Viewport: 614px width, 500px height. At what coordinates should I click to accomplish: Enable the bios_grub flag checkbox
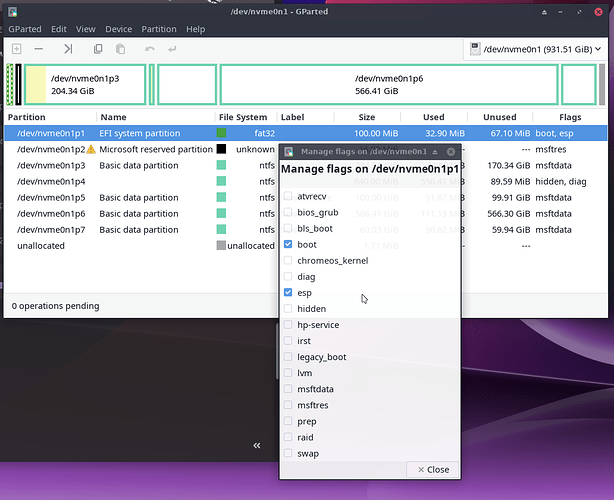tap(288, 212)
